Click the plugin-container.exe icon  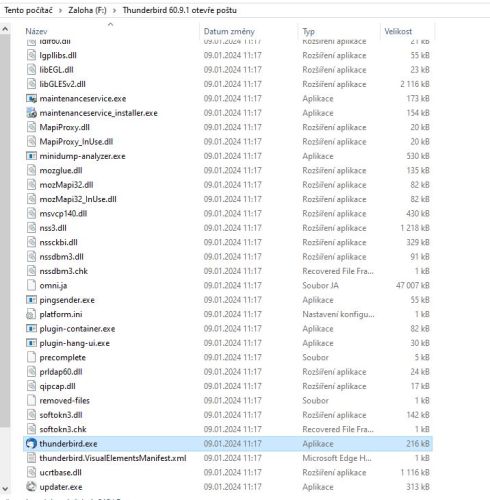tap(31, 328)
